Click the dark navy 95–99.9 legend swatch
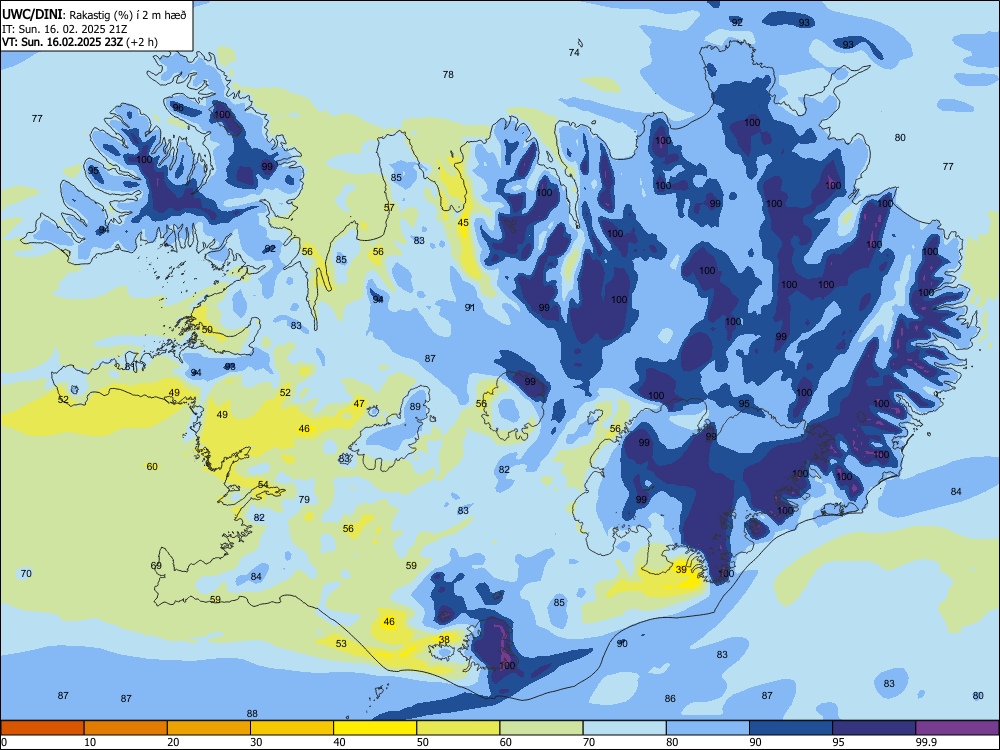This screenshot has height=750, width=1000. click(x=874, y=728)
